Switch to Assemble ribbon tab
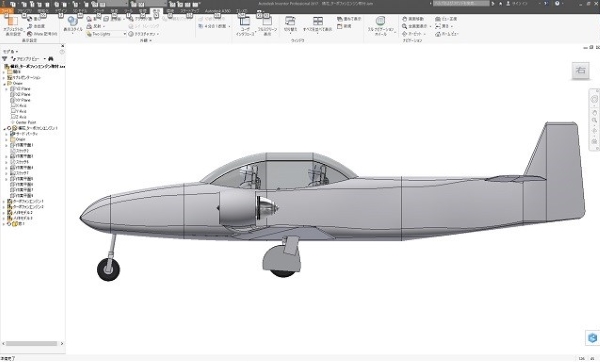600x362 pixels. point(24,11)
